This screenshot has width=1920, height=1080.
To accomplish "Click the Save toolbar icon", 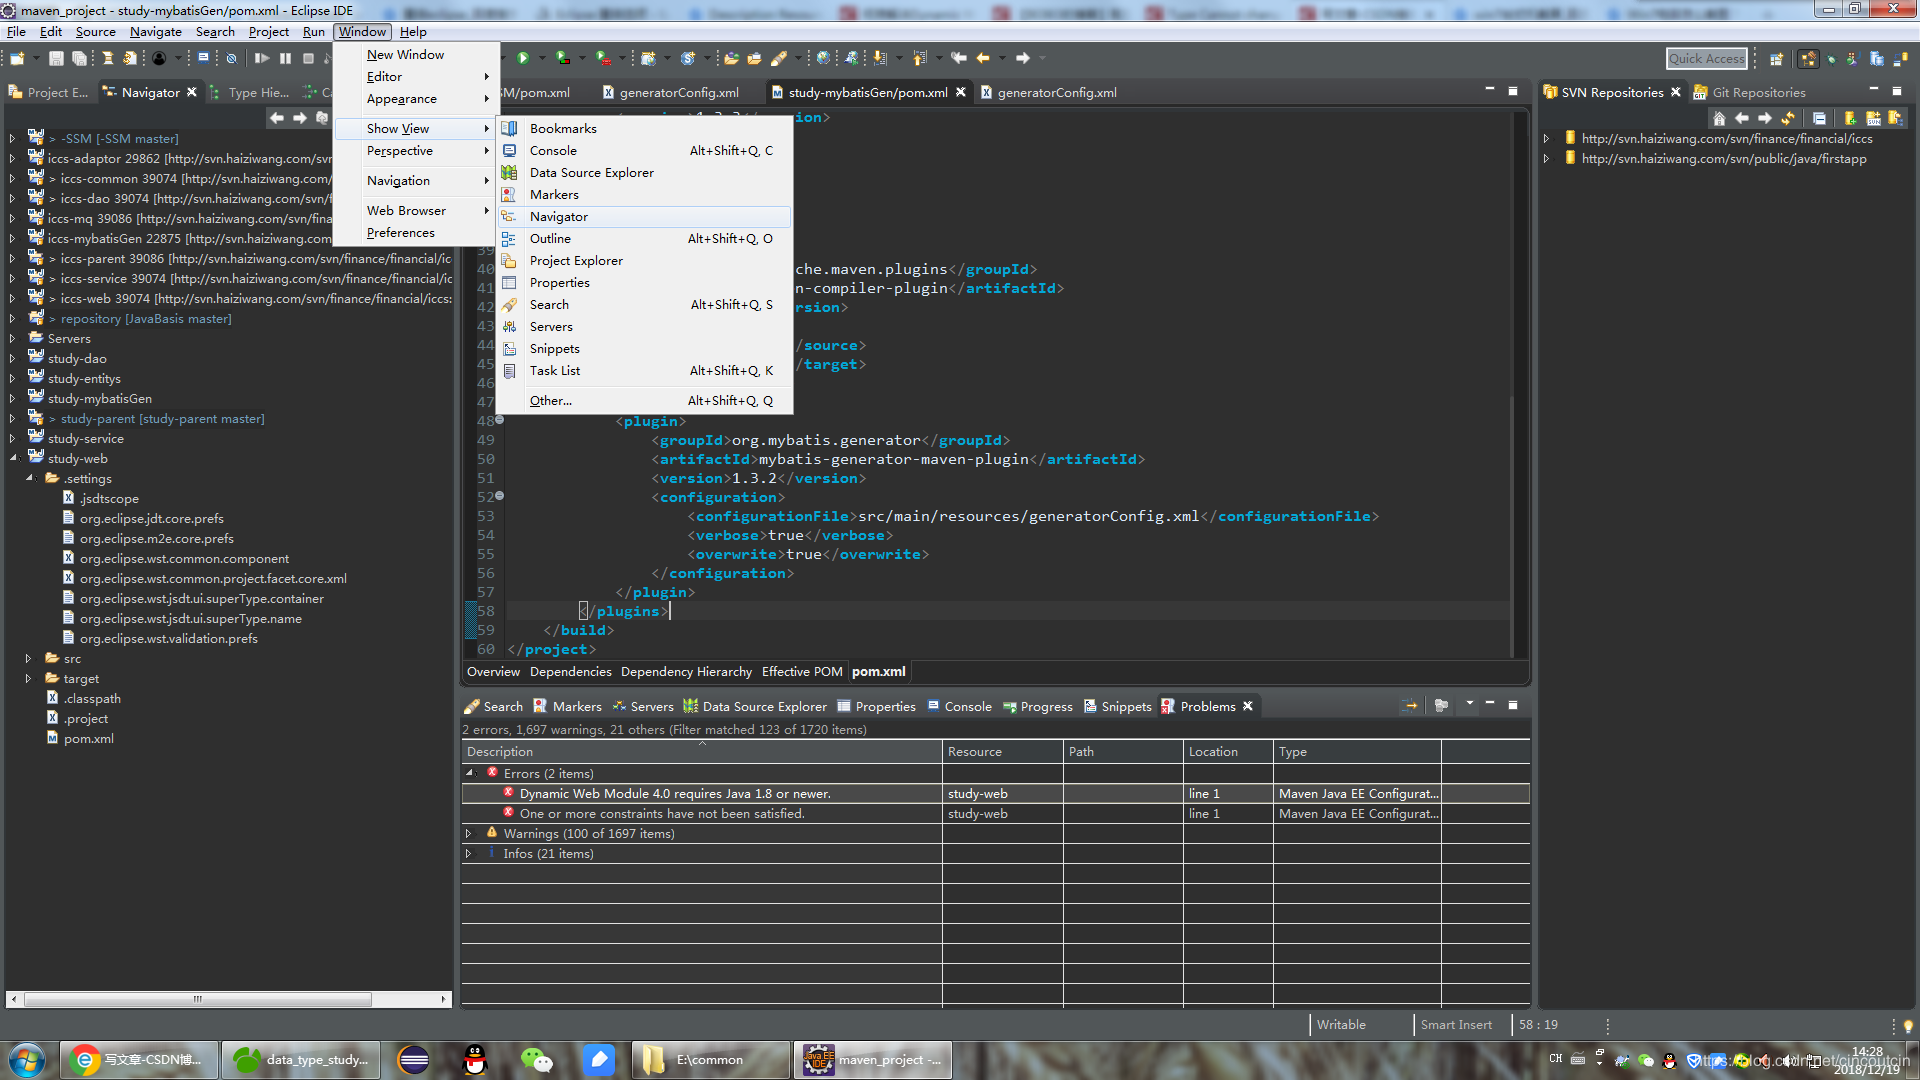I will [56, 58].
